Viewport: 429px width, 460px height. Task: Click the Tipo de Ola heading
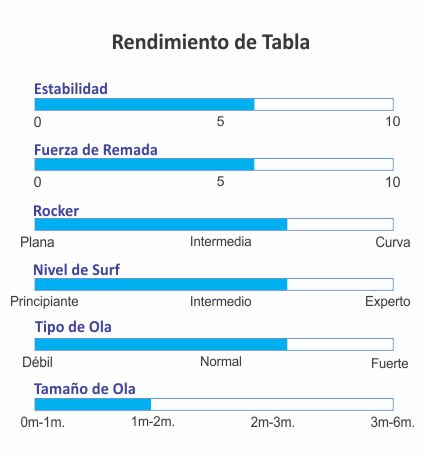click(73, 327)
